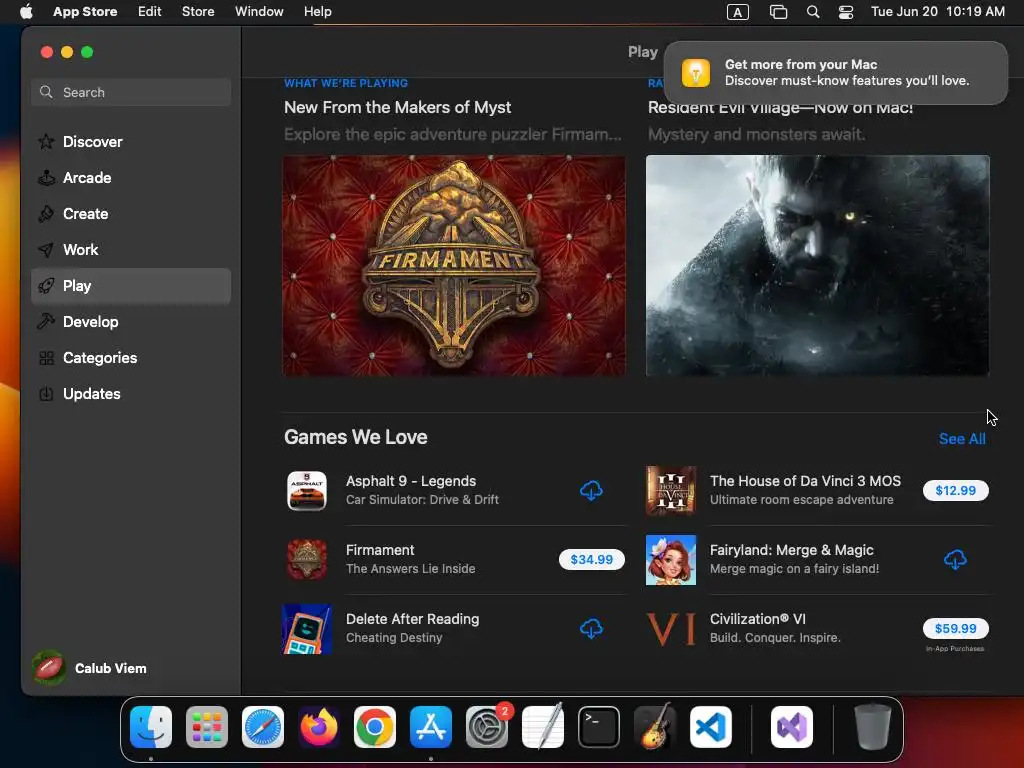The image size is (1024, 768).
Task: Open Visual Studio (purple) from the Dock
Action: [792, 727]
